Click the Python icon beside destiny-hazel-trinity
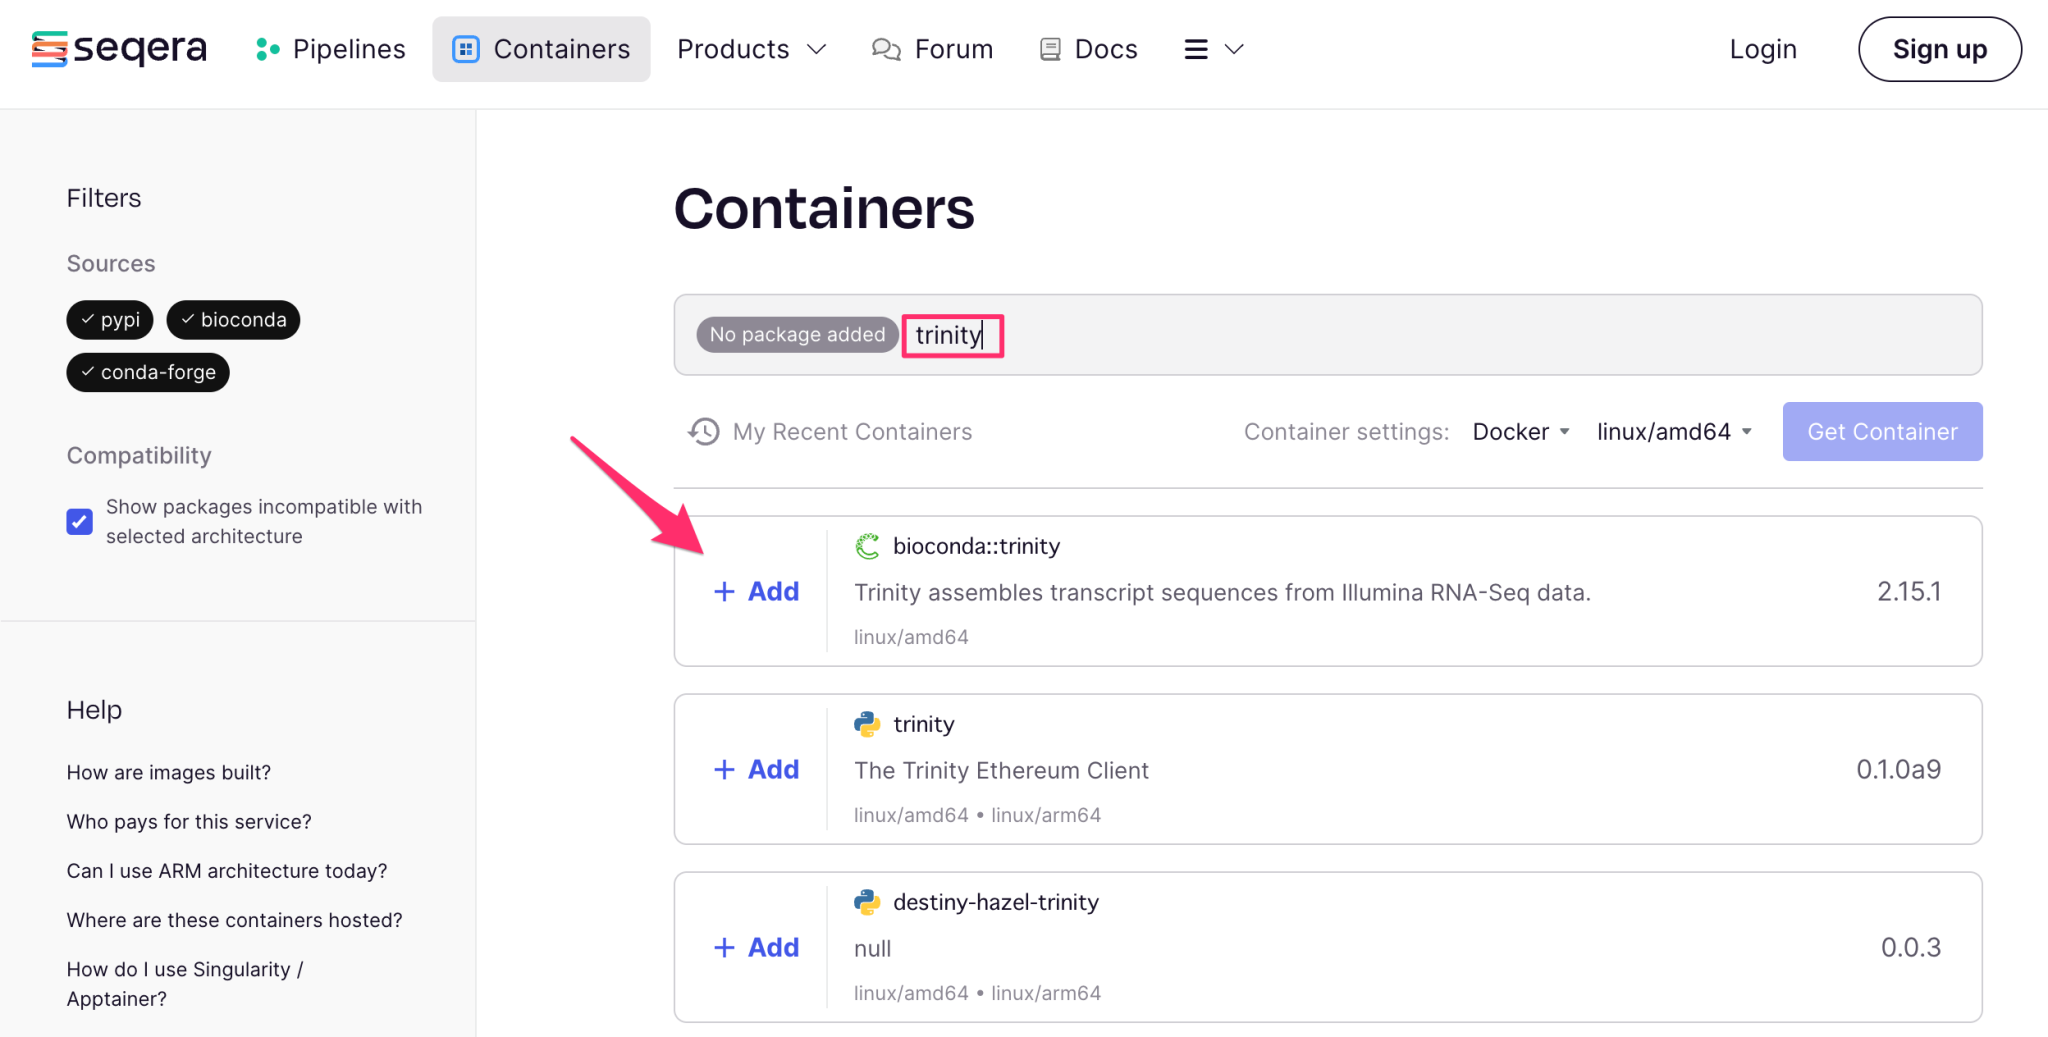This screenshot has height=1037, width=2048. click(x=868, y=901)
